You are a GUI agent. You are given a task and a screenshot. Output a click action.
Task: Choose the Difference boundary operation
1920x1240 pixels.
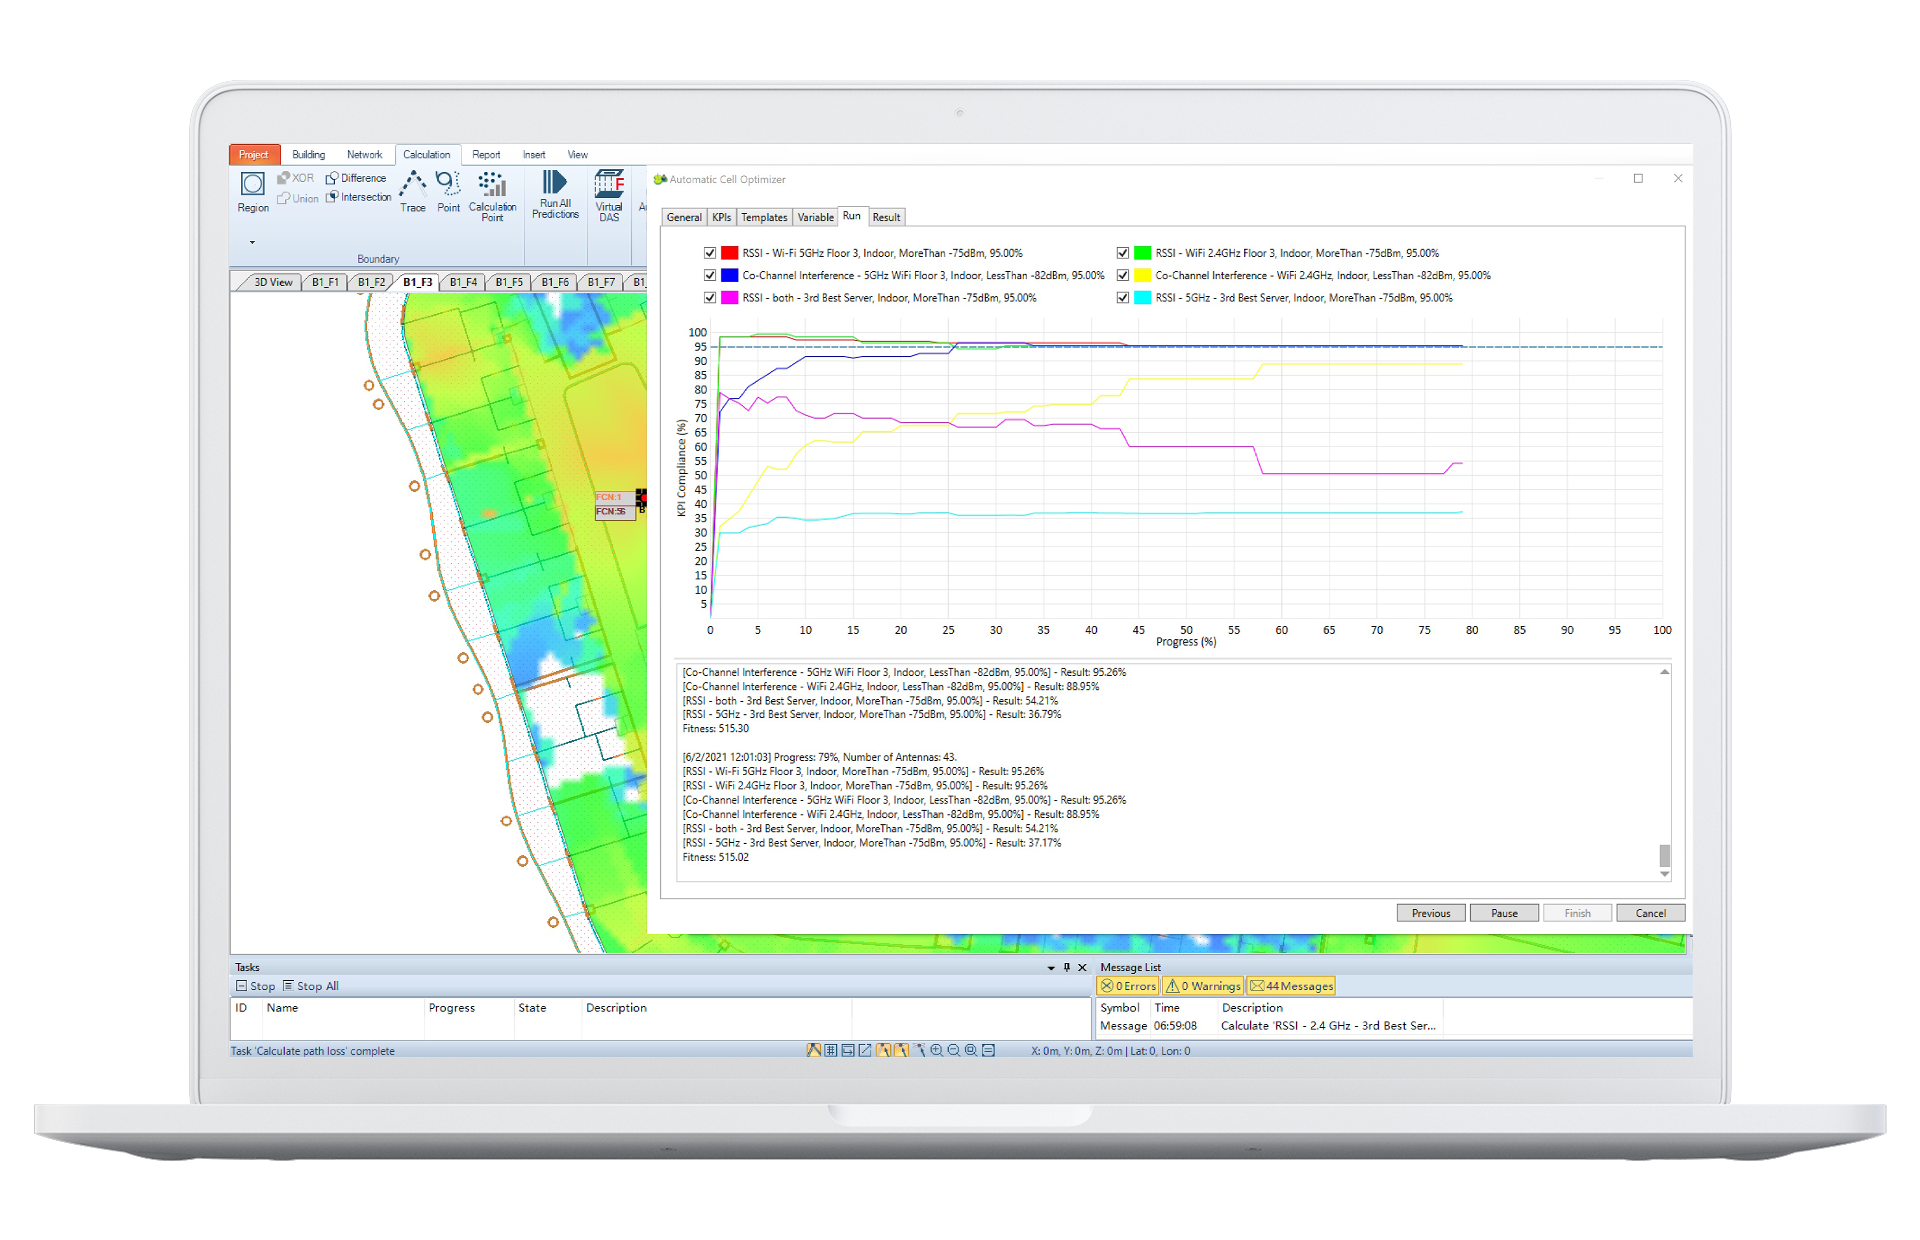click(356, 178)
